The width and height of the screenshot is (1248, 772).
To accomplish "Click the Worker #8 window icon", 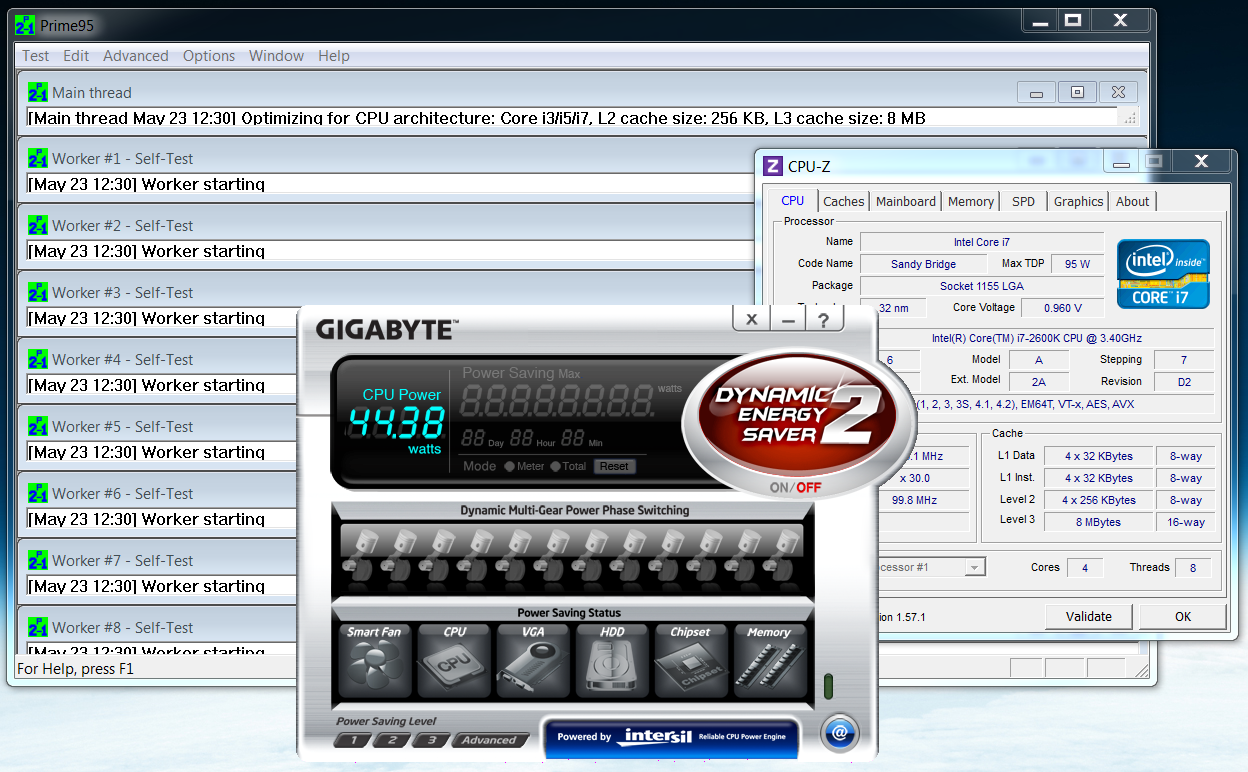I will [38, 627].
